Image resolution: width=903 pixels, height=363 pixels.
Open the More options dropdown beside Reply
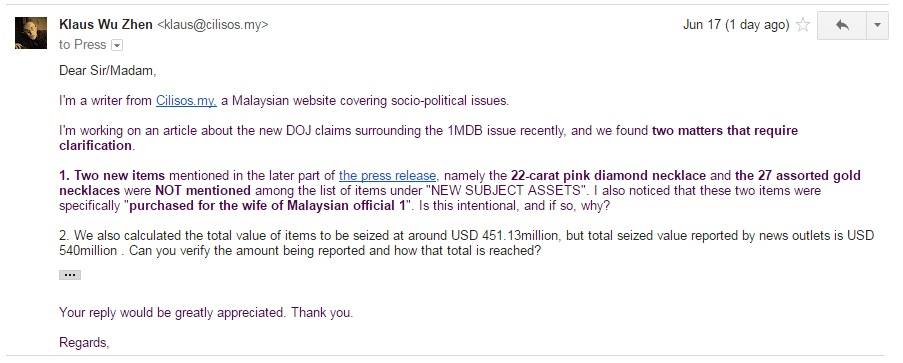coord(878,25)
